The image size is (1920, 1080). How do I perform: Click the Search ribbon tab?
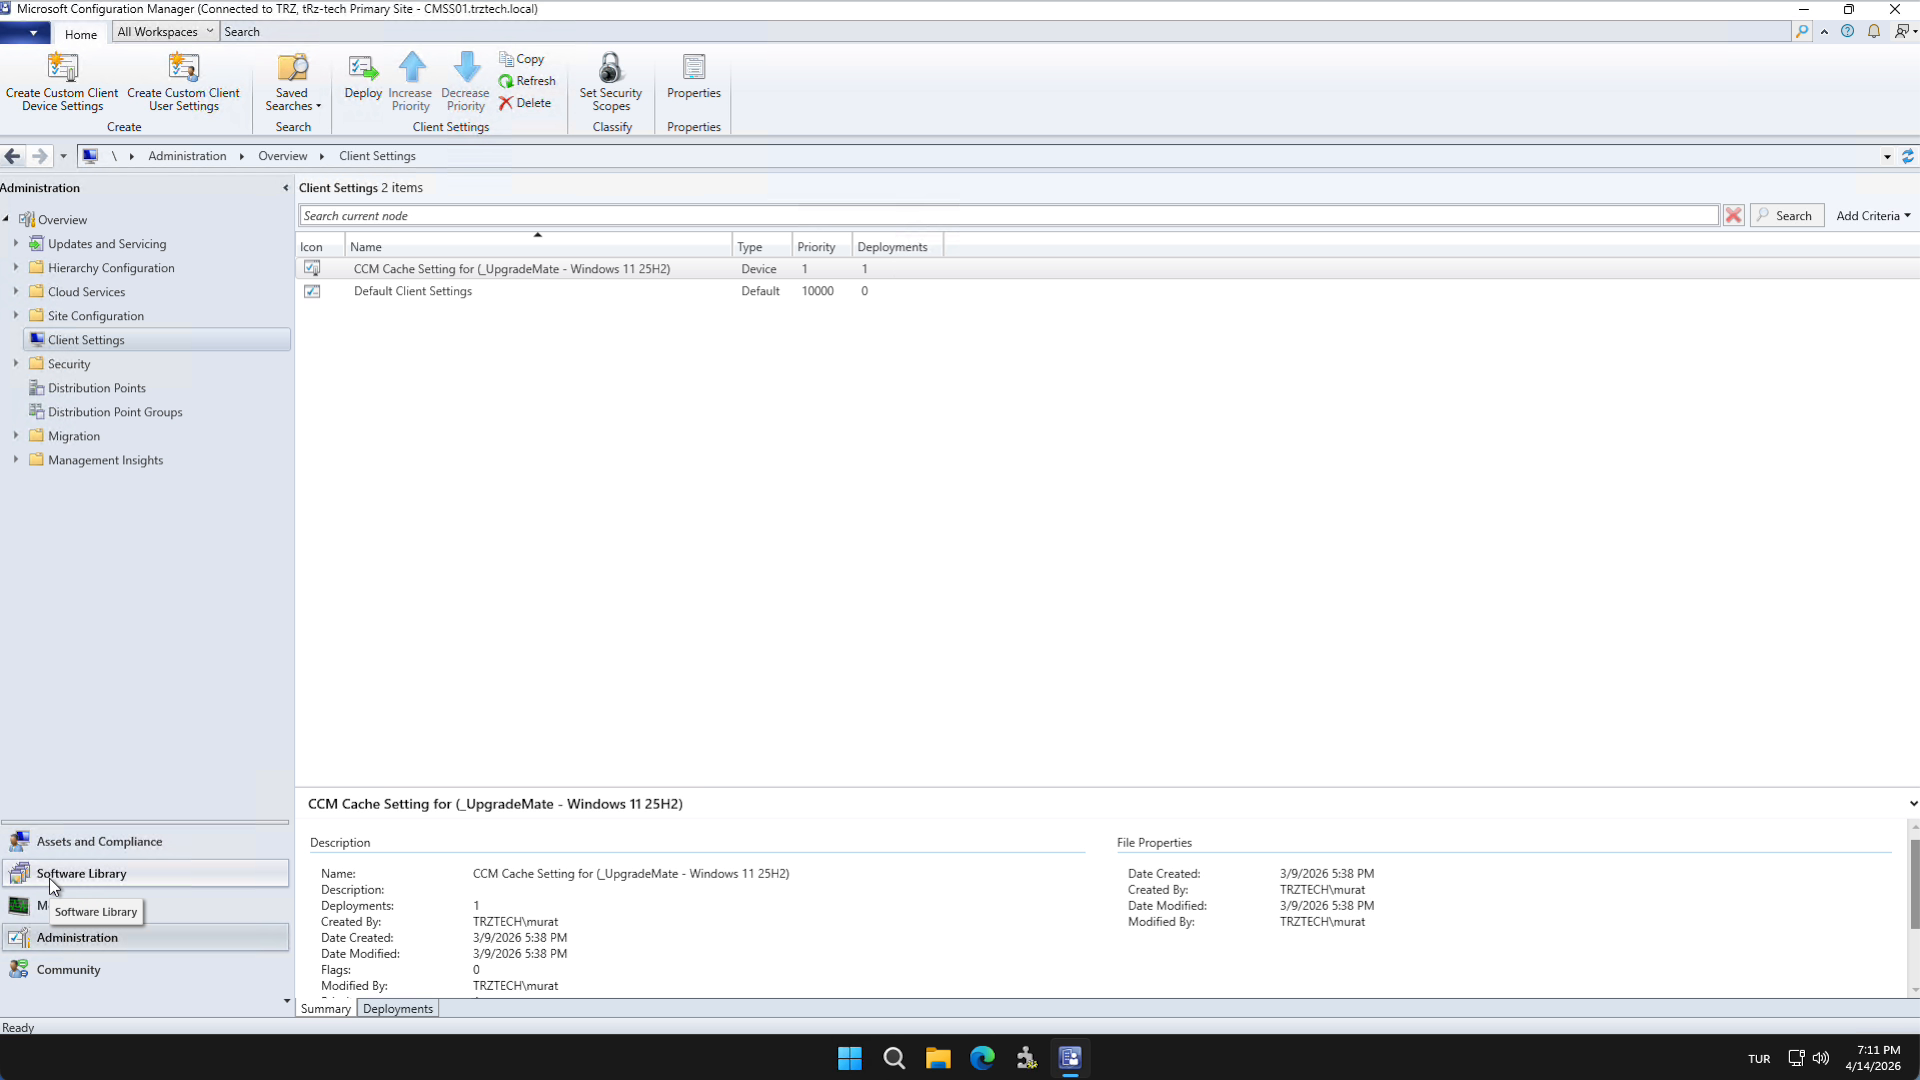tap(242, 32)
